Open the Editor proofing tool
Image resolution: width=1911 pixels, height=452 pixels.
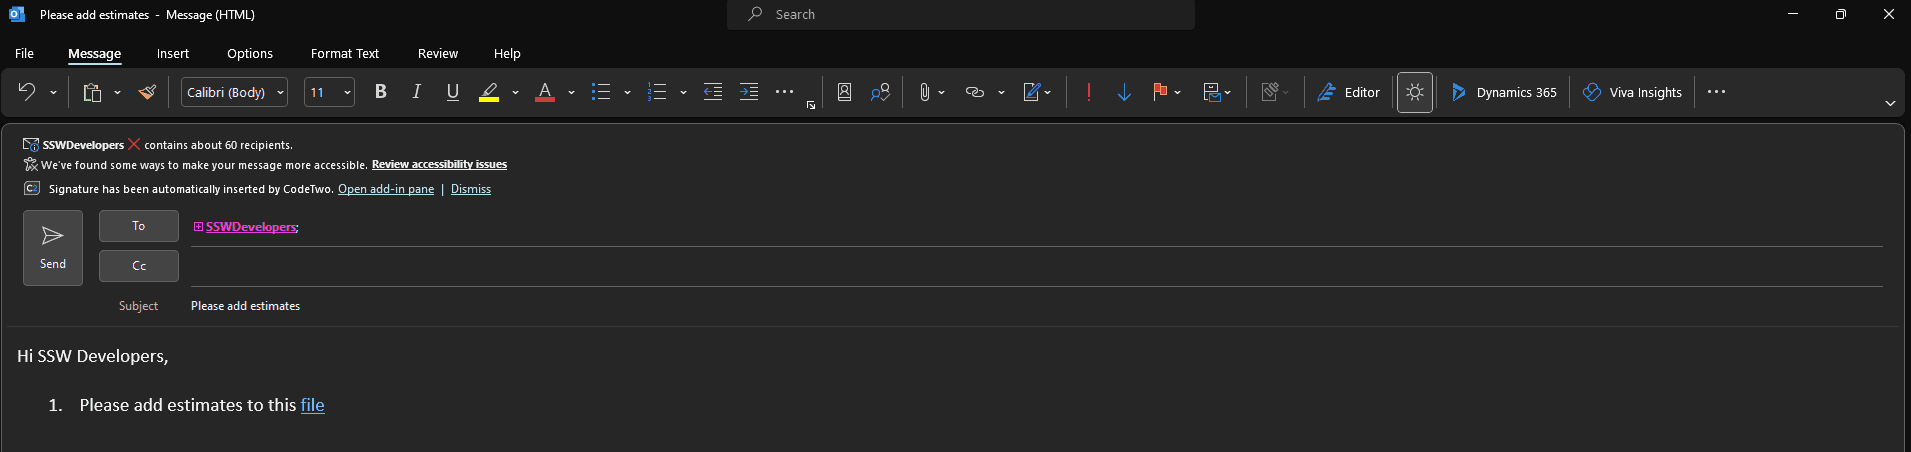[1348, 92]
